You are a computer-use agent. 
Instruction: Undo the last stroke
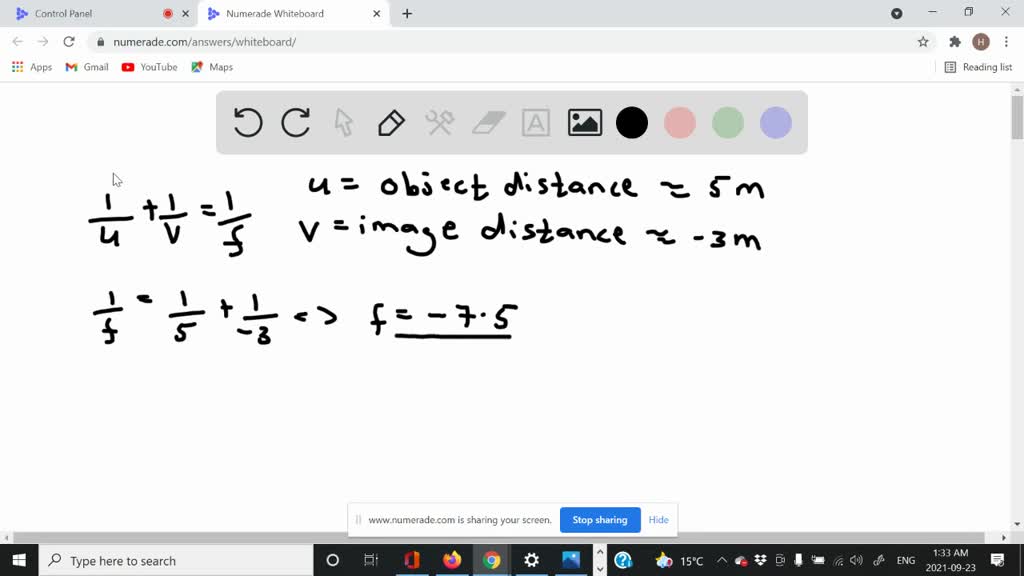pos(247,122)
